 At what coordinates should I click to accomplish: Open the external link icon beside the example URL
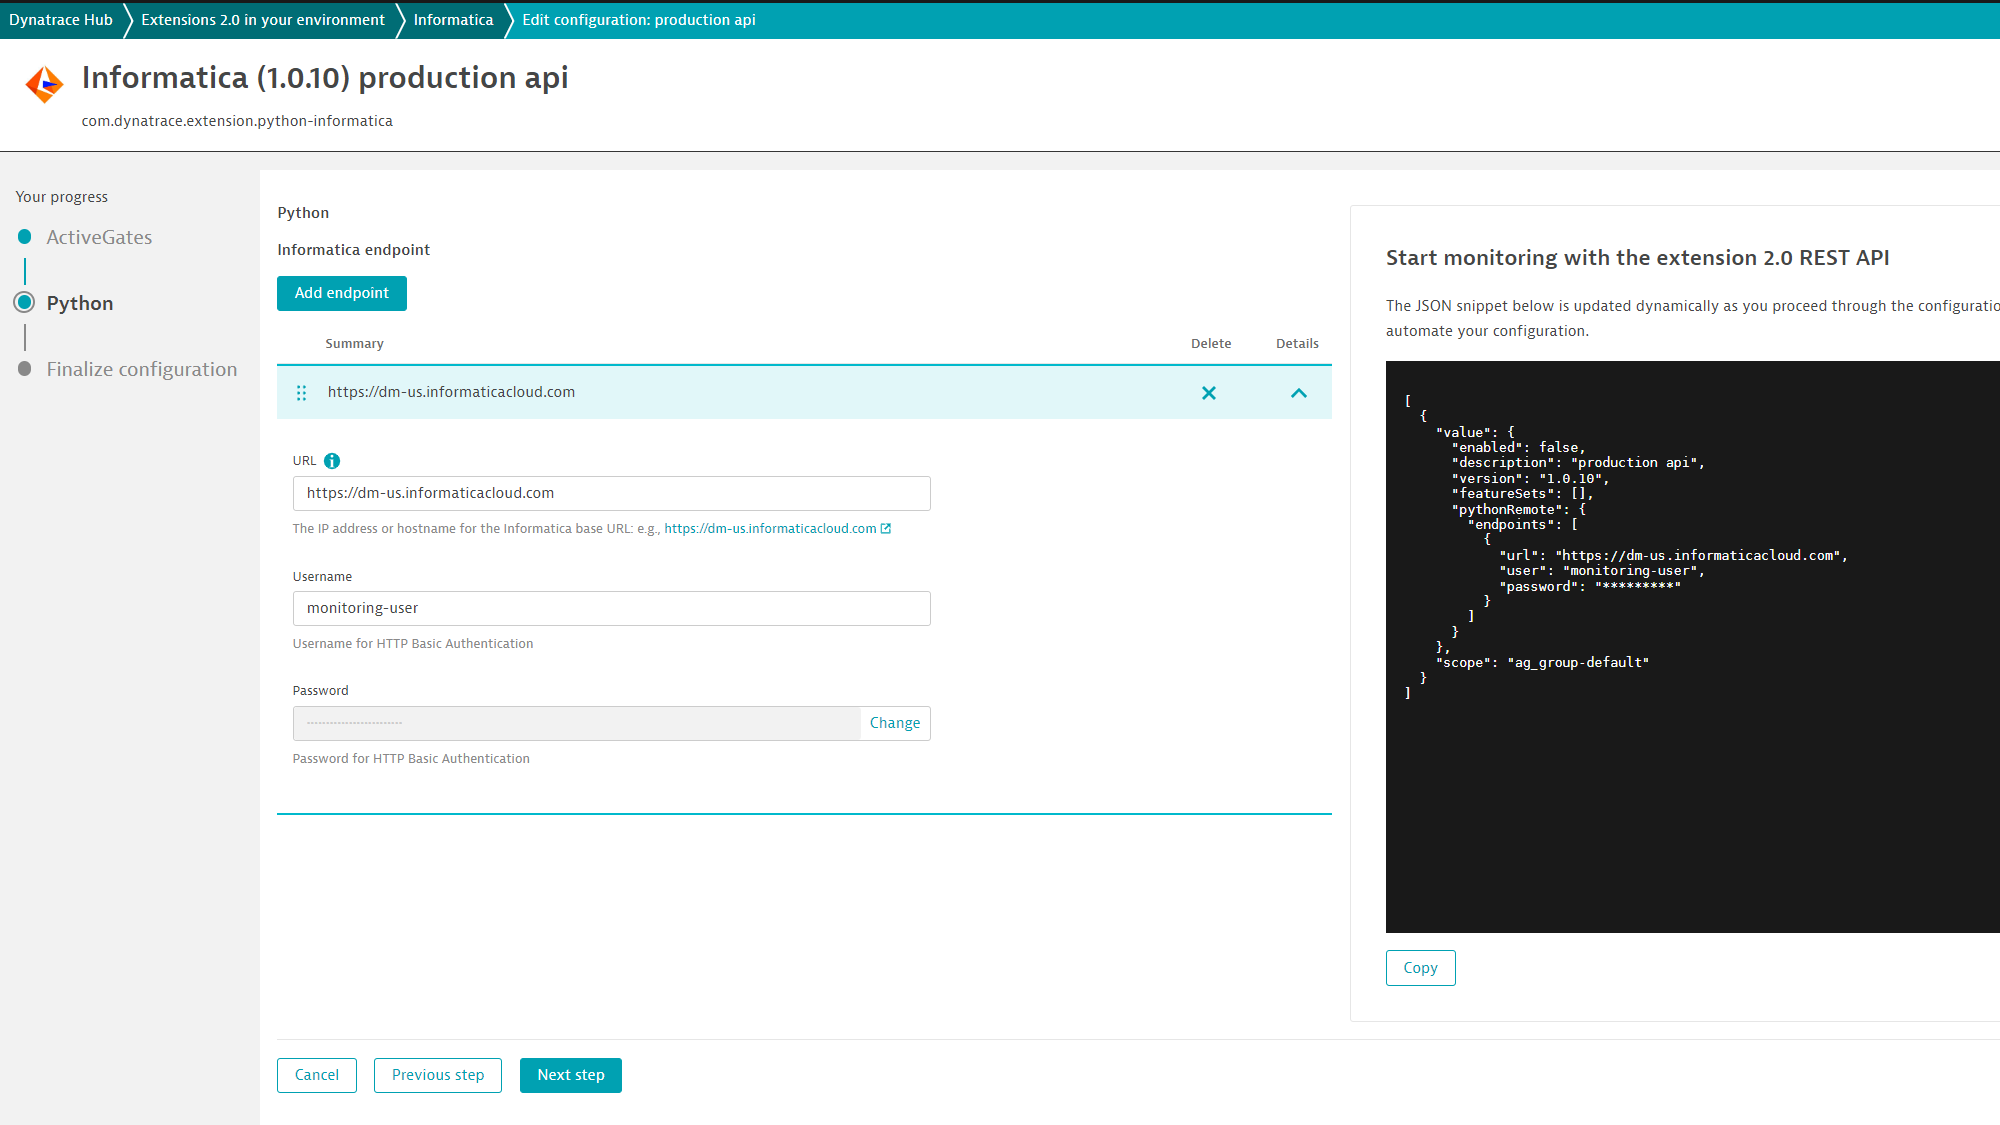tap(884, 528)
